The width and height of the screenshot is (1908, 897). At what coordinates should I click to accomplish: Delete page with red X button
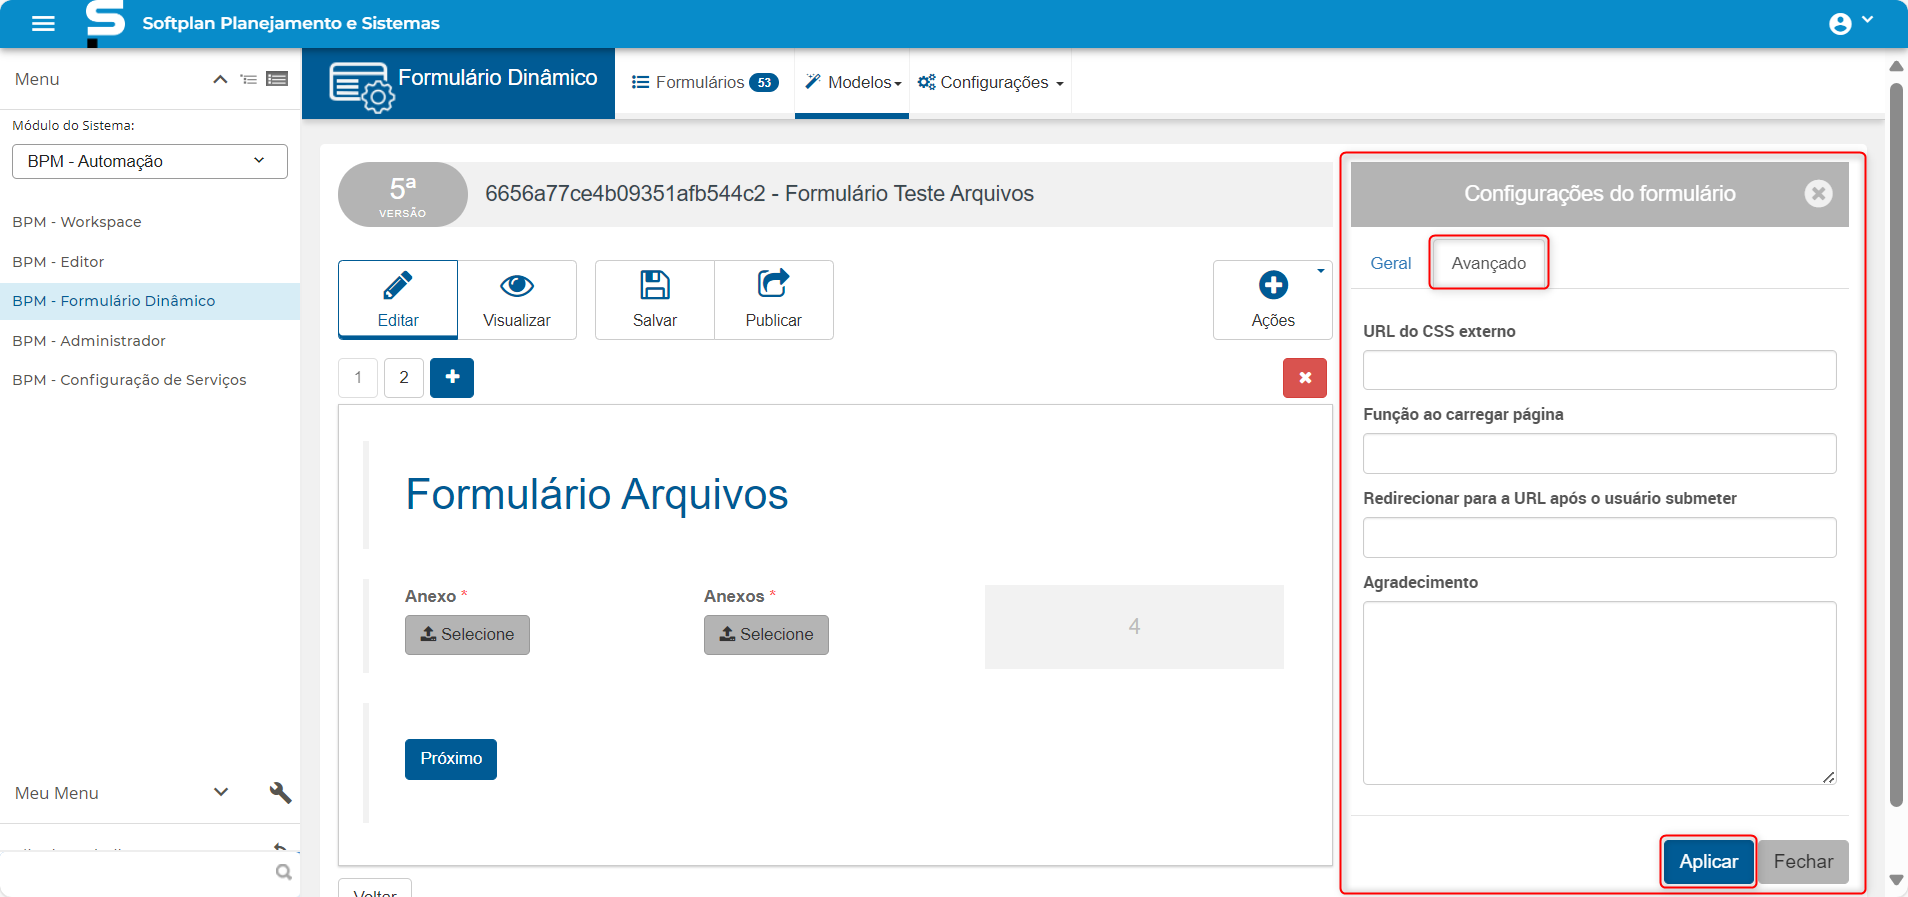(x=1304, y=378)
